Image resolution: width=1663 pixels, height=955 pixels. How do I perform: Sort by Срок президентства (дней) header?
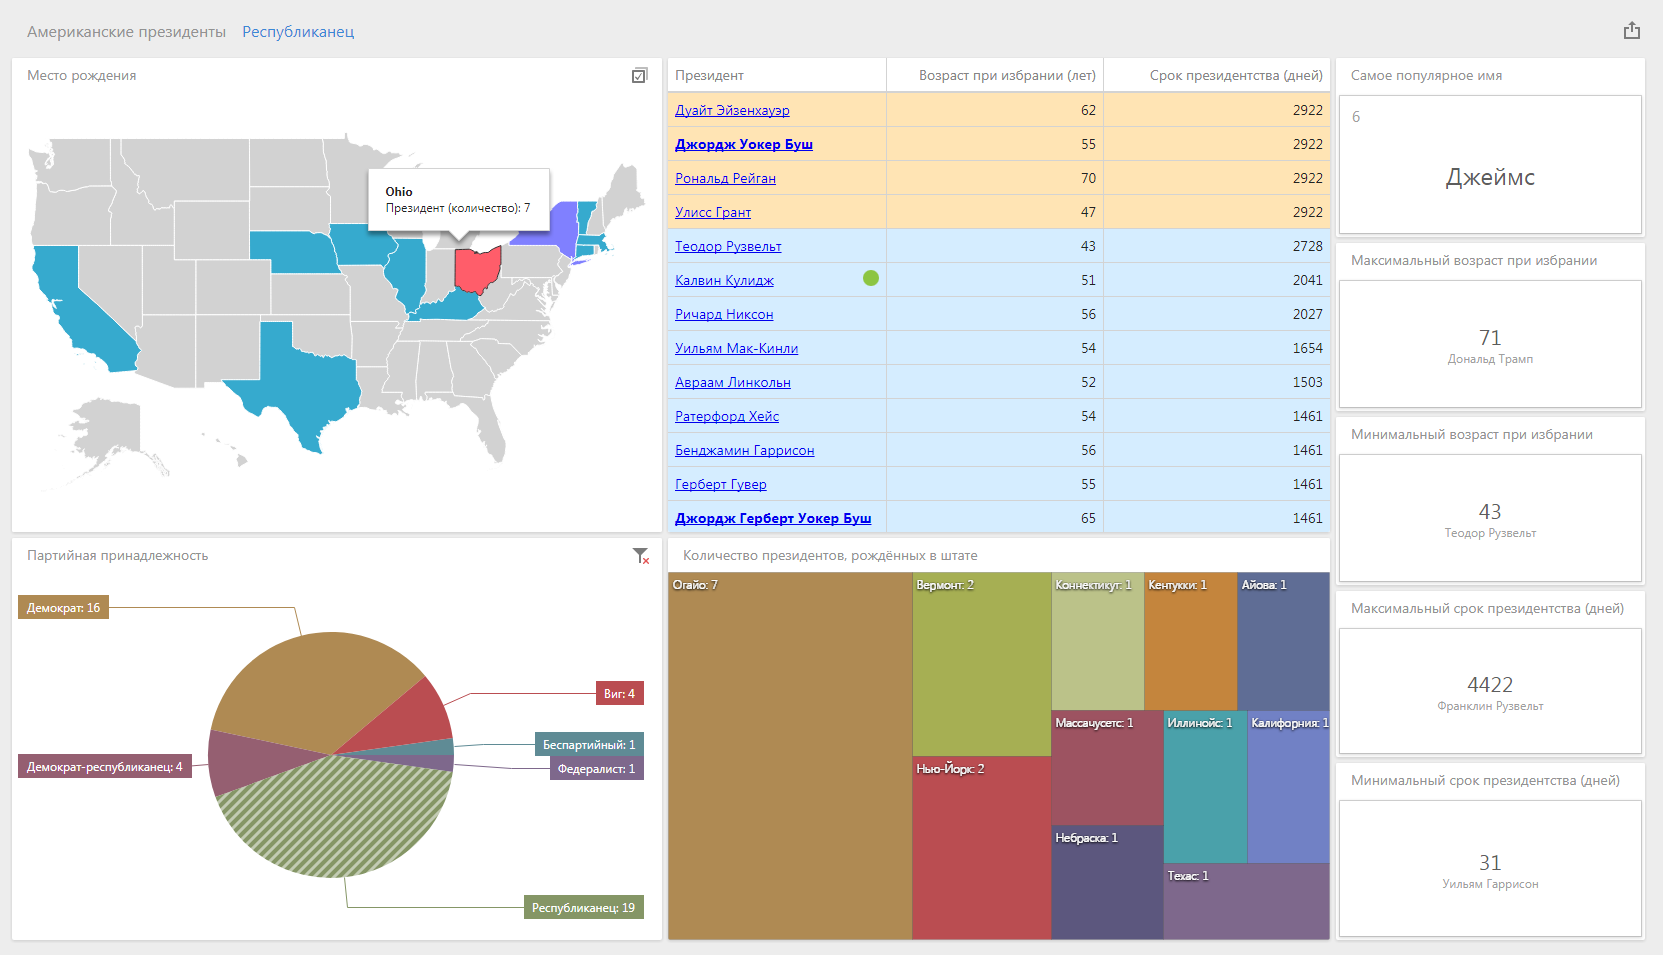1217,75
